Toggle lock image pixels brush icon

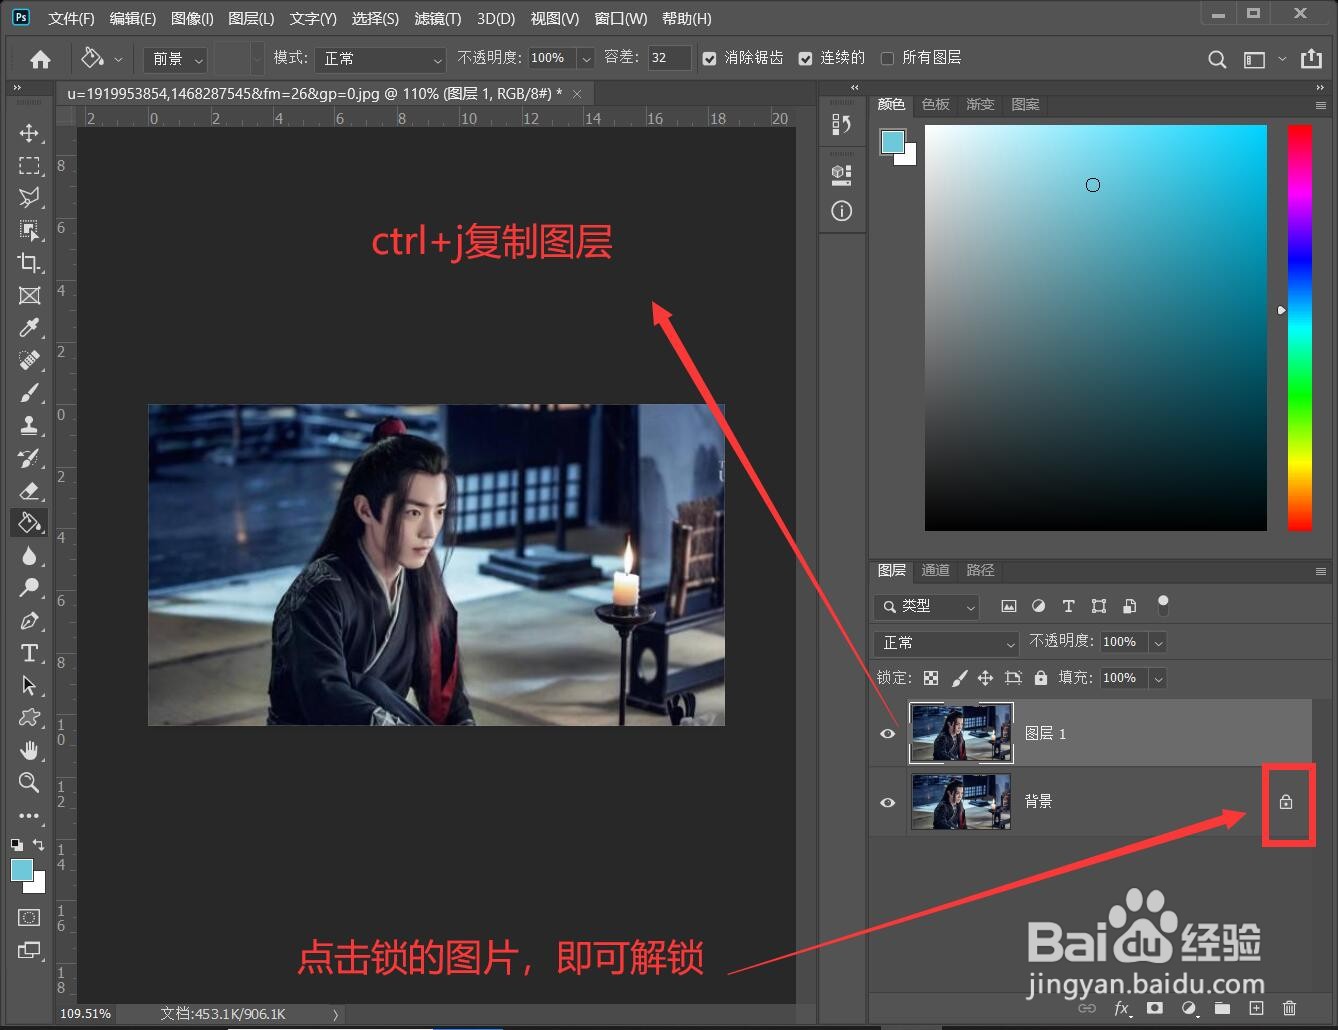959,678
